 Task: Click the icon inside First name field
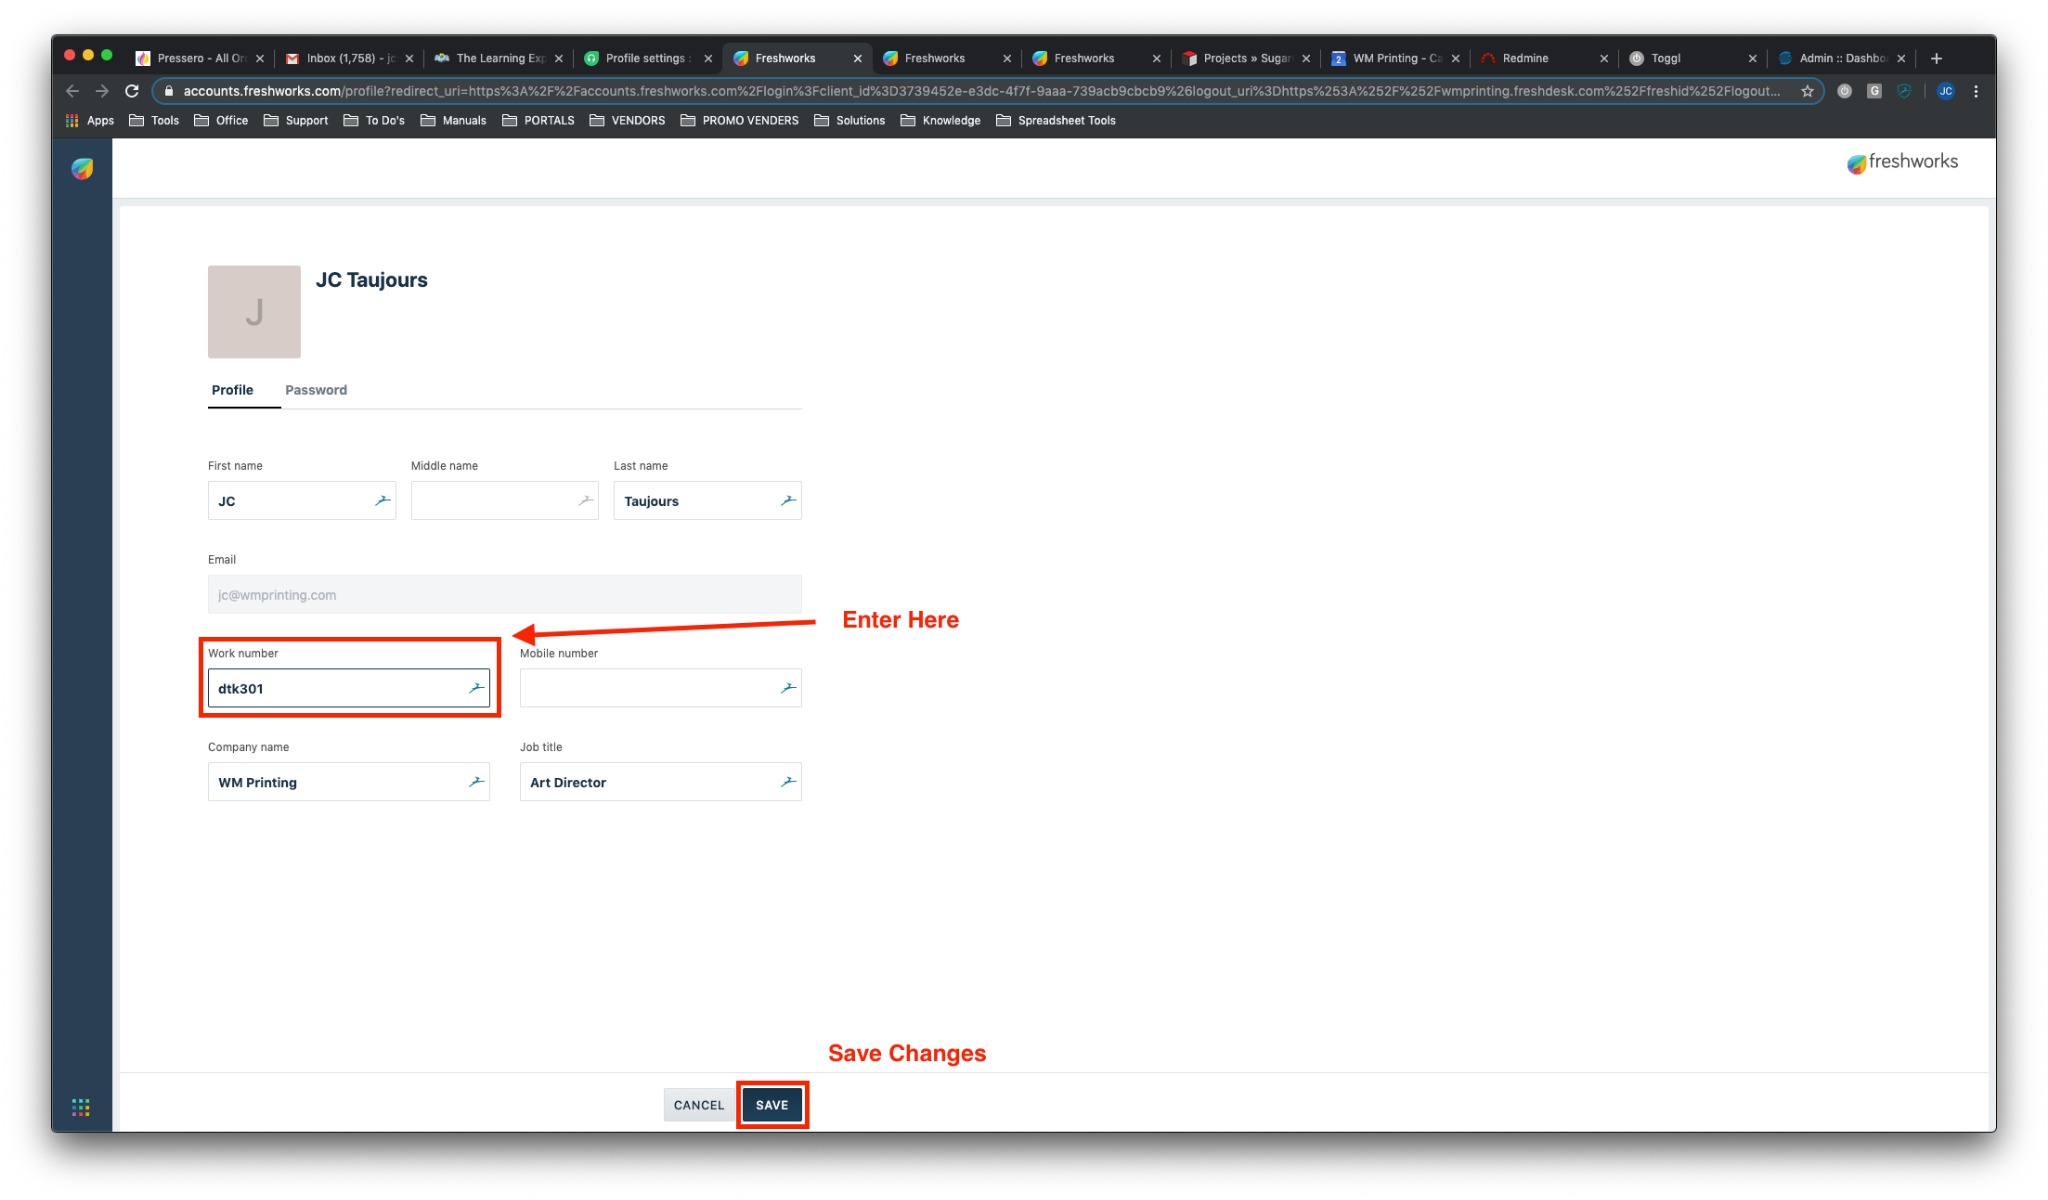pyautogui.click(x=382, y=500)
